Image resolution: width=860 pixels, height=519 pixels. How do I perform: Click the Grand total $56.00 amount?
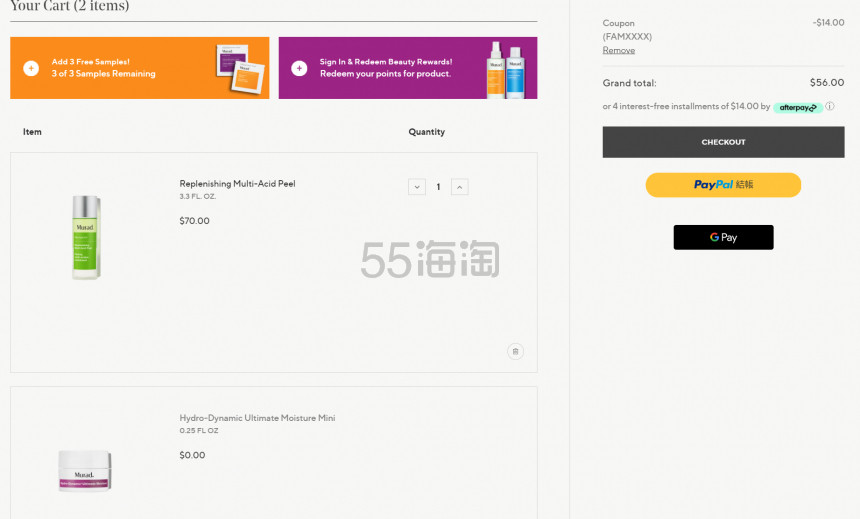827,82
